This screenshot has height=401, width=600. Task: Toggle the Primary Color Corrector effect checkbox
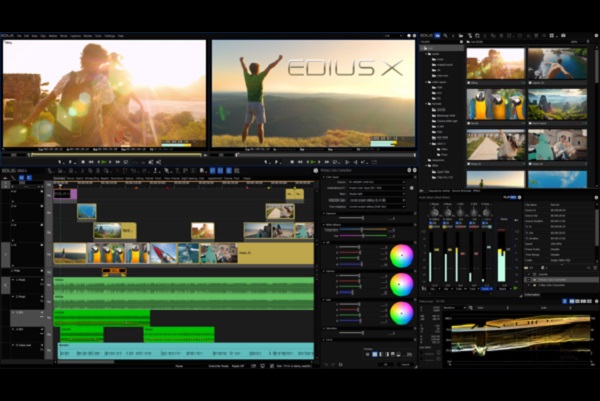[x=529, y=280]
